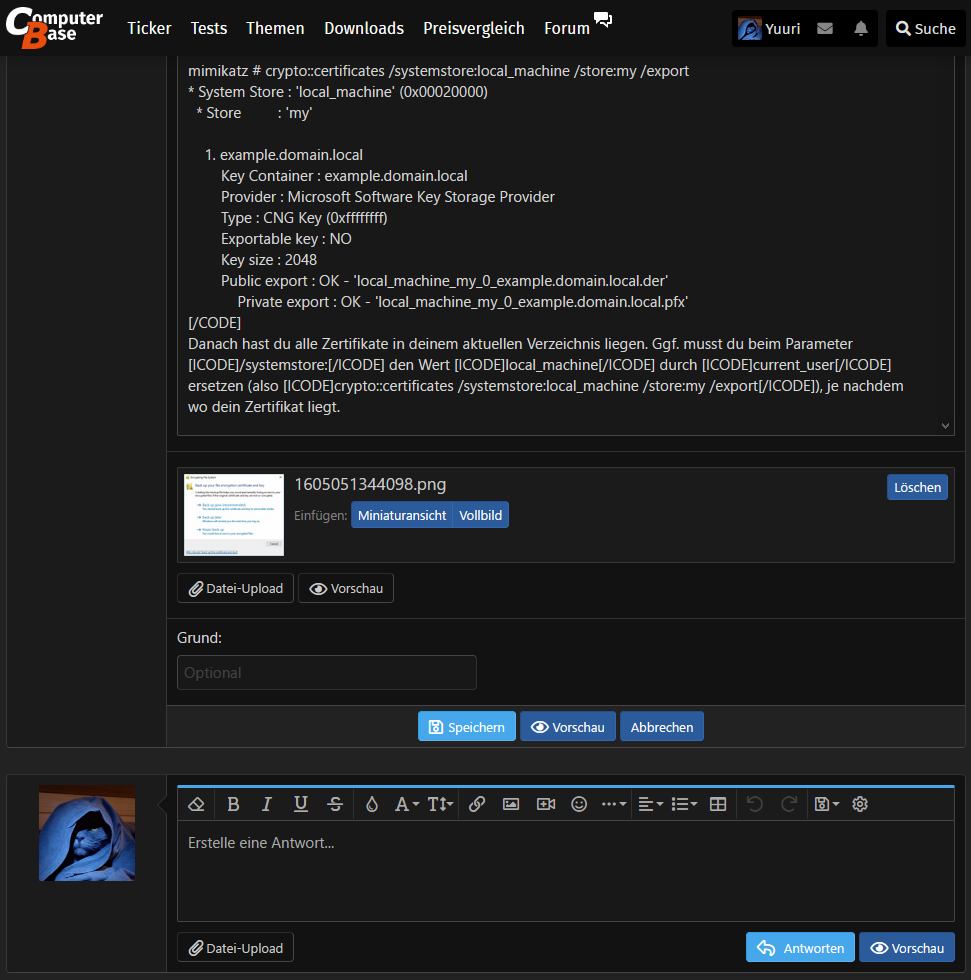Insert an image using picture icon
The image size is (971, 980).
(x=511, y=804)
